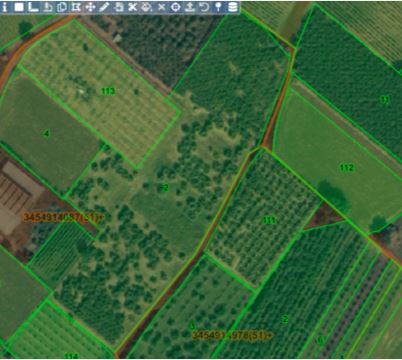Select the pencil edit tool
Screen dimensions: 402x360
(104, 7)
